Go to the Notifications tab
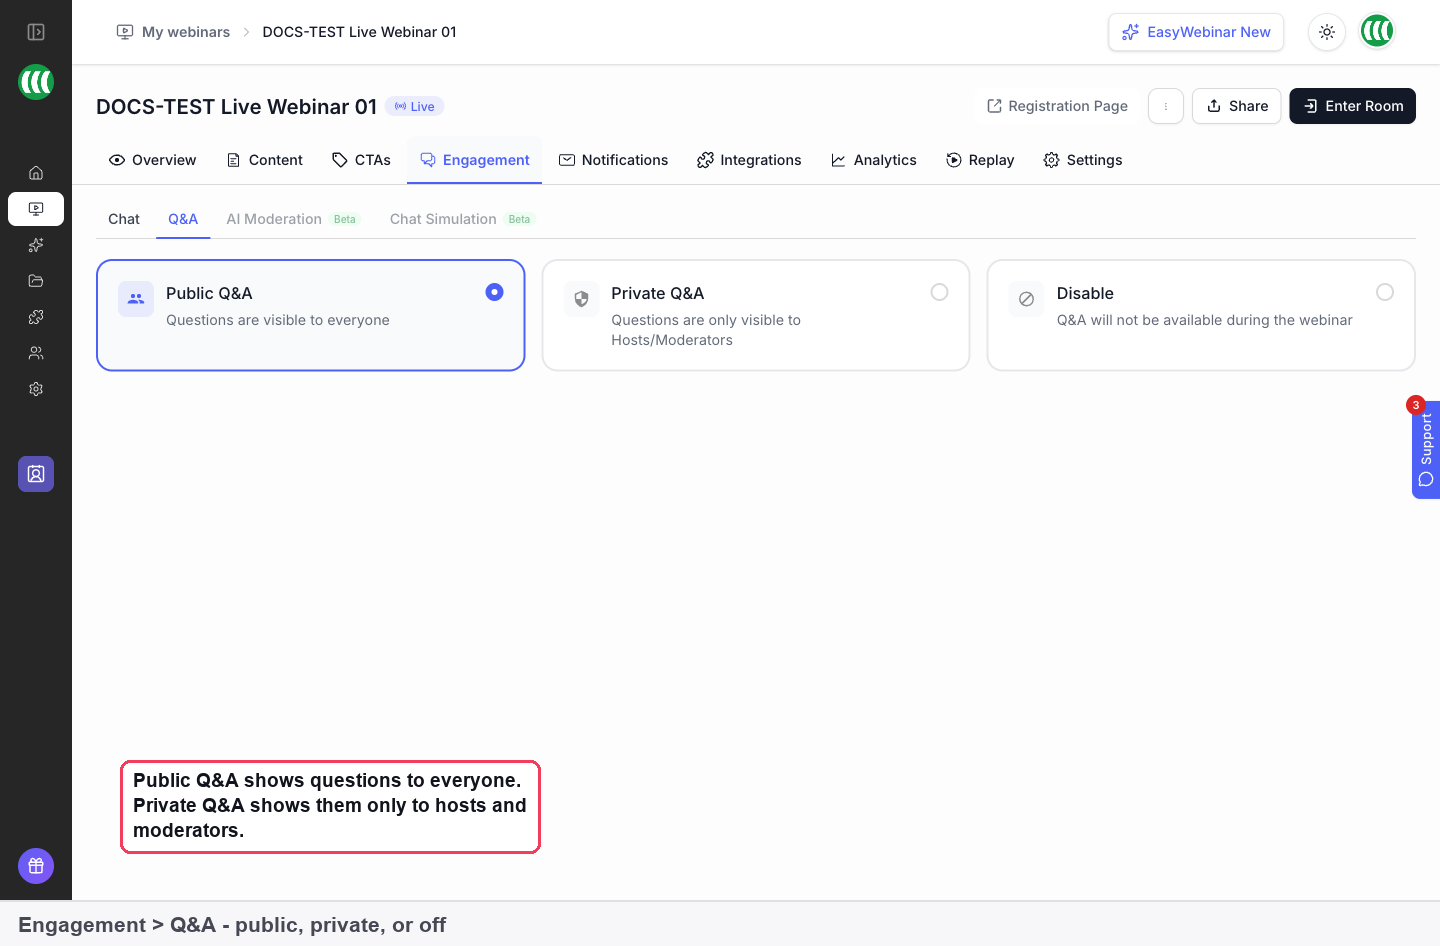Viewport: 1440px width, 946px height. (x=613, y=160)
